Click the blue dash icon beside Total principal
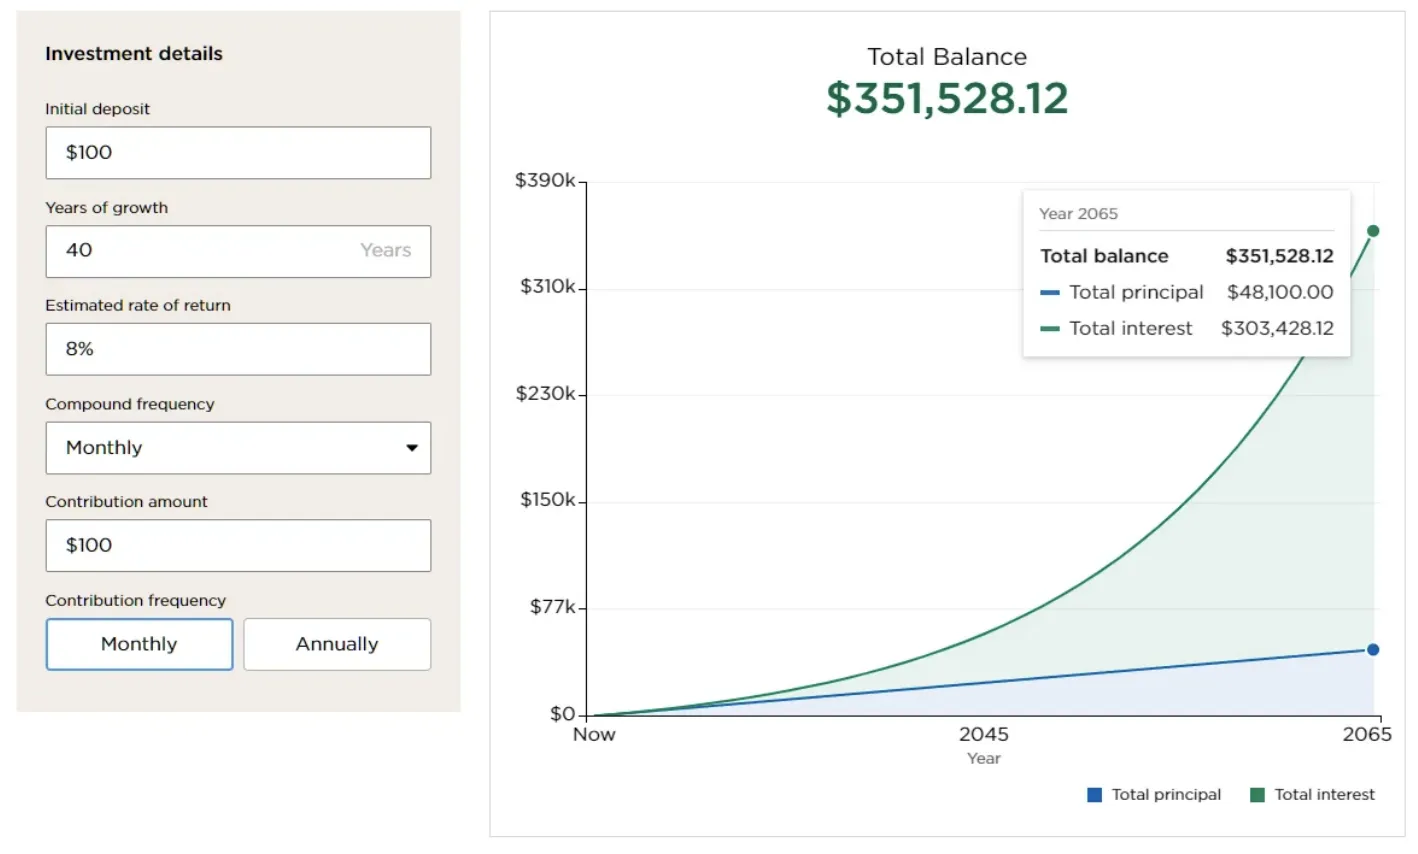Viewport: 1418px width, 854px height. tap(1048, 292)
